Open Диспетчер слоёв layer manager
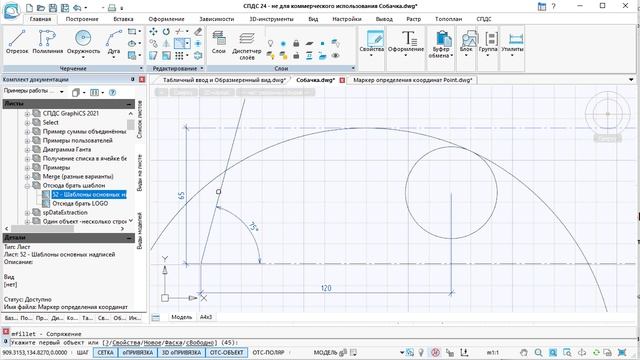The width and height of the screenshot is (640, 360). (247, 45)
